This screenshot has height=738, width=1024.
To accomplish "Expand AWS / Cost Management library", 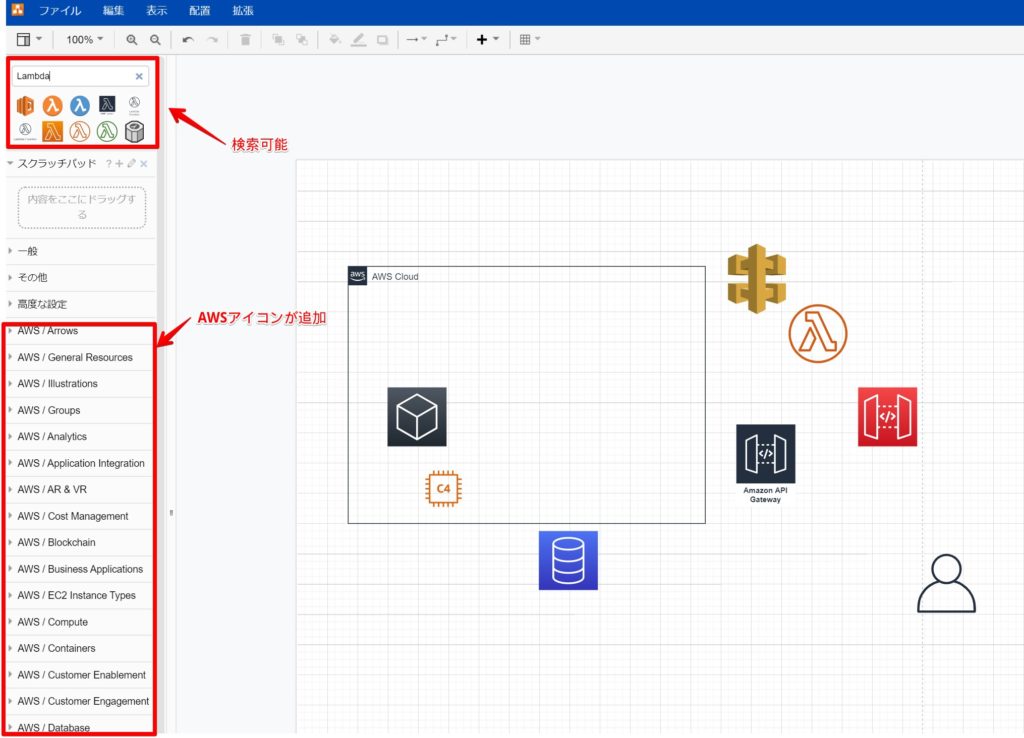I will 79,516.
